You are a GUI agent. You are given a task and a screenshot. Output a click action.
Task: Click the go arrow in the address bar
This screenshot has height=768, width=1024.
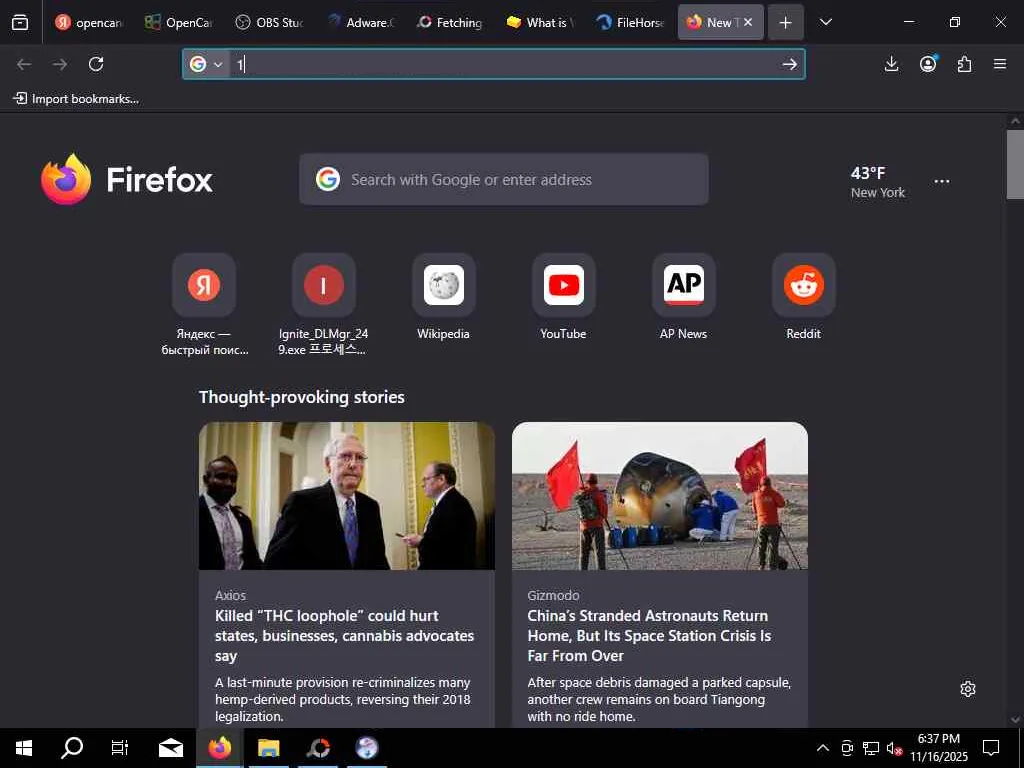tap(790, 64)
